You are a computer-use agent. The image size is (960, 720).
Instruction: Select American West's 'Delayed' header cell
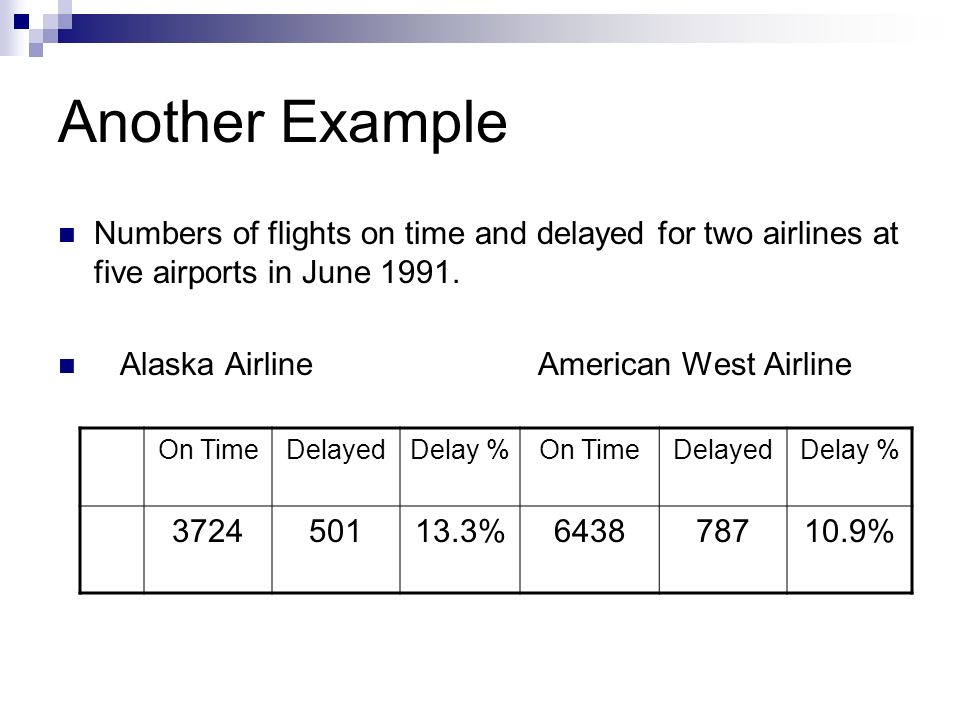point(723,467)
